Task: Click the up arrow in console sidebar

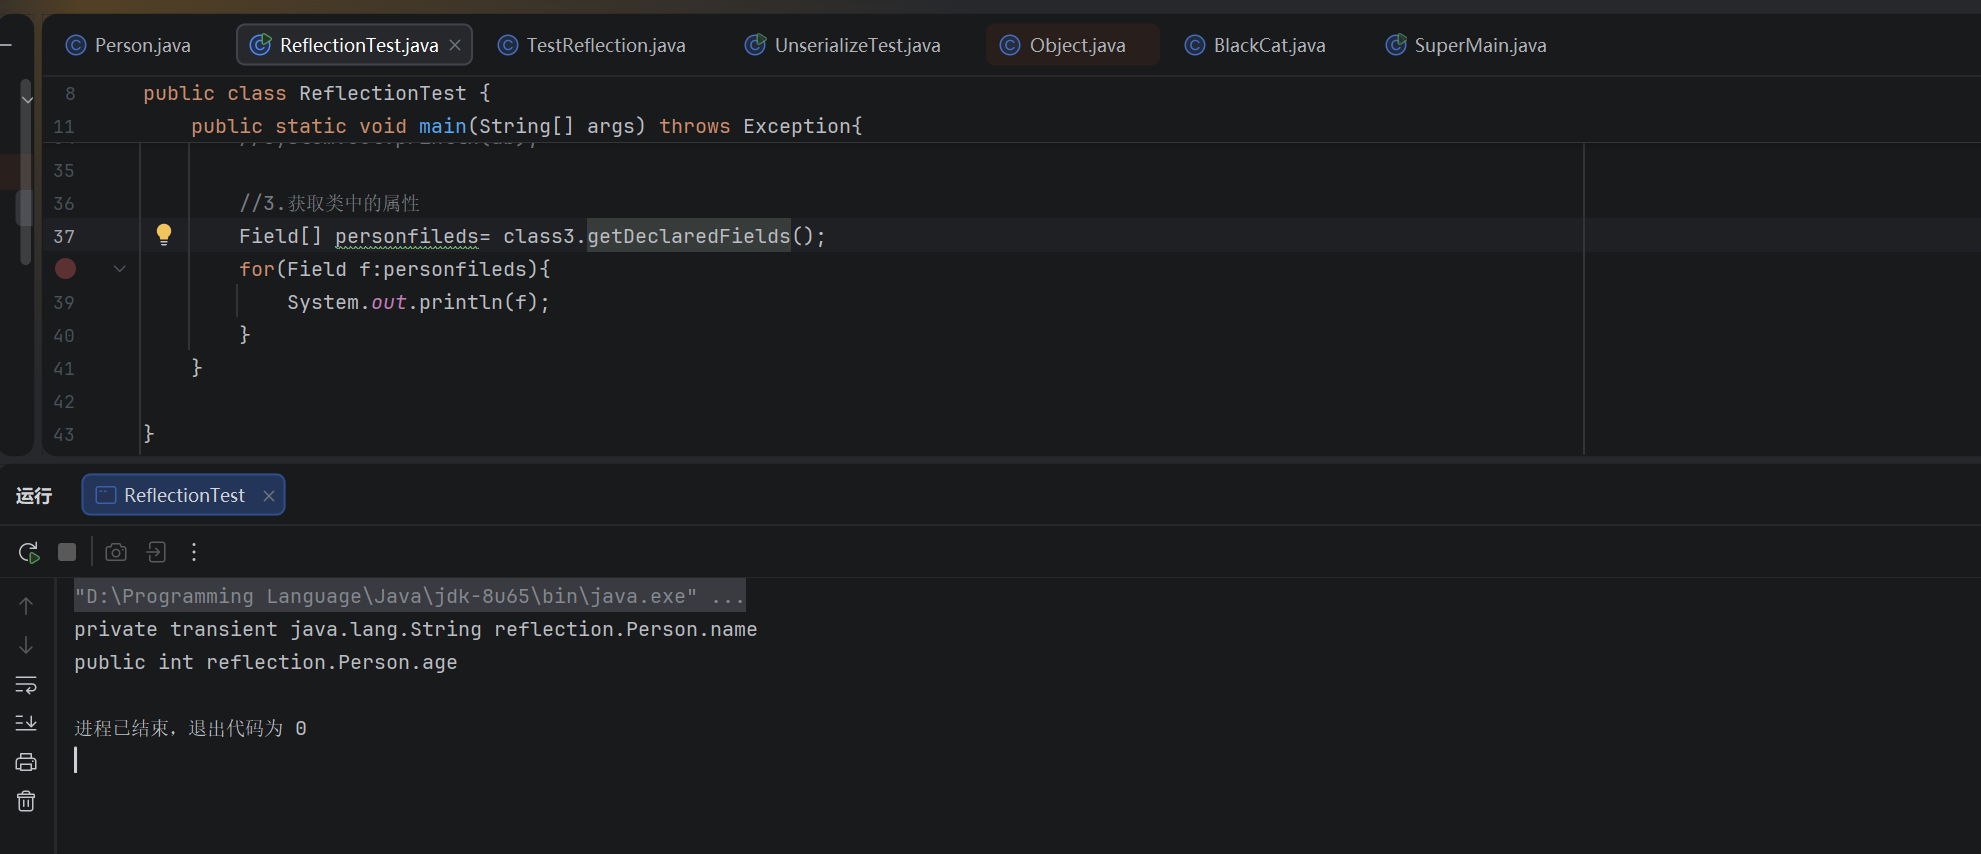Action: coord(26,605)
